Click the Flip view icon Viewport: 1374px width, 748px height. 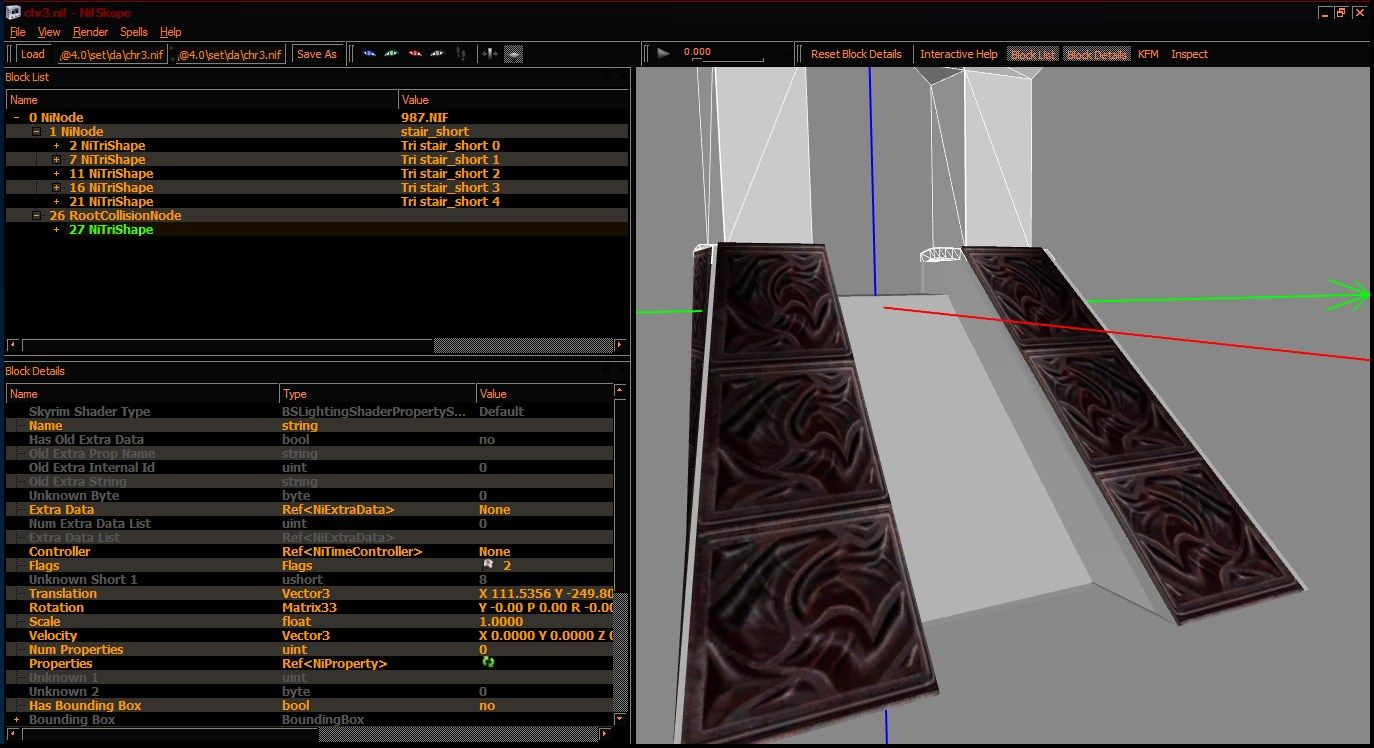pos(490,54)
